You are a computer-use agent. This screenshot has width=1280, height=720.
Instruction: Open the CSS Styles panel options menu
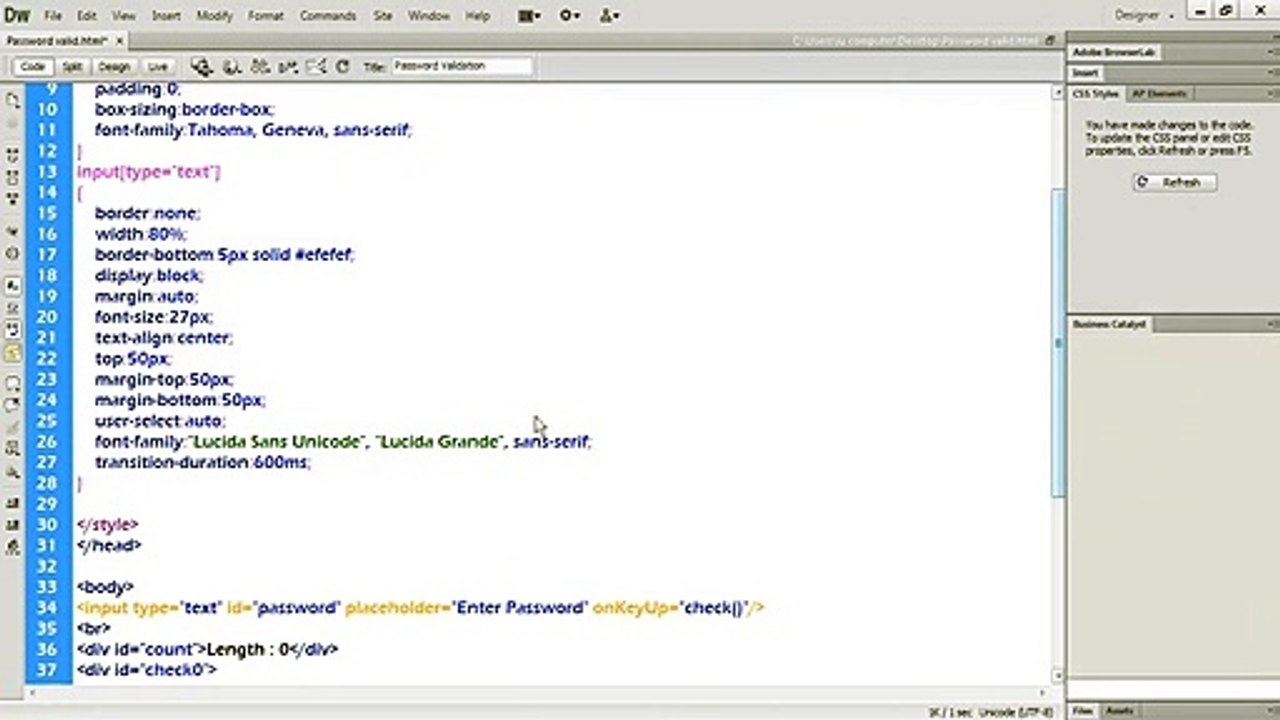point(1272,94)
